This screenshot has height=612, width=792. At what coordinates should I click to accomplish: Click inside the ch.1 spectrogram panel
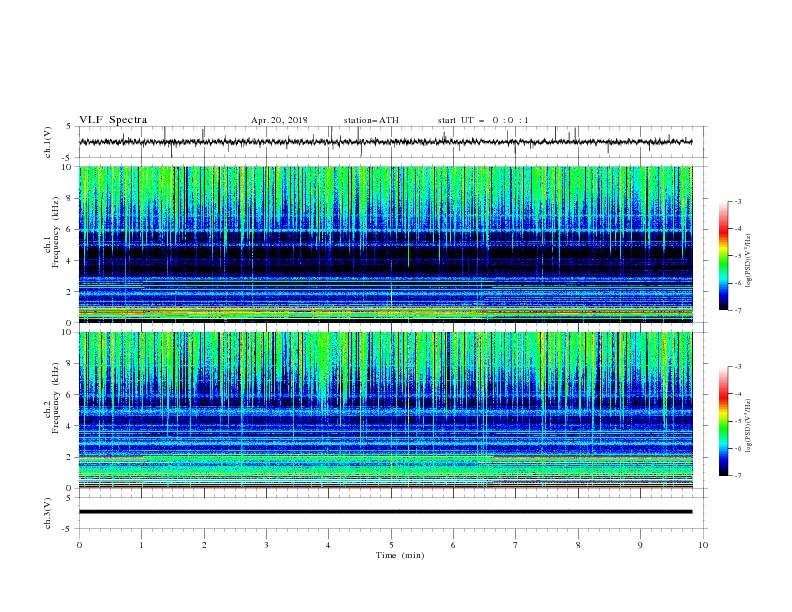(x=385, y=244)
